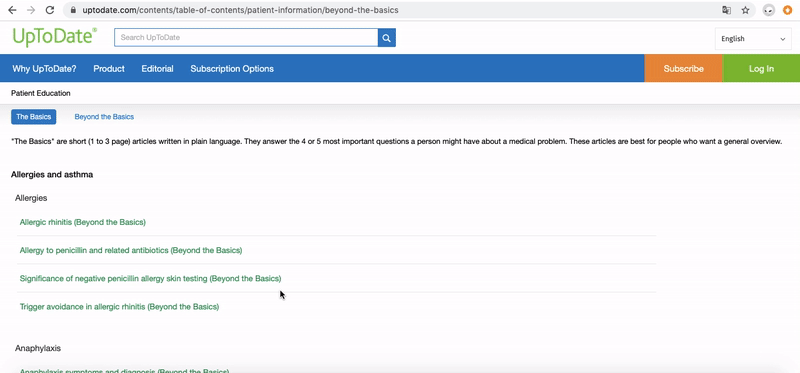Click the Anaphylaxis subheading
The height and width of the screenshot is (373, 800).
coord(38,349)
